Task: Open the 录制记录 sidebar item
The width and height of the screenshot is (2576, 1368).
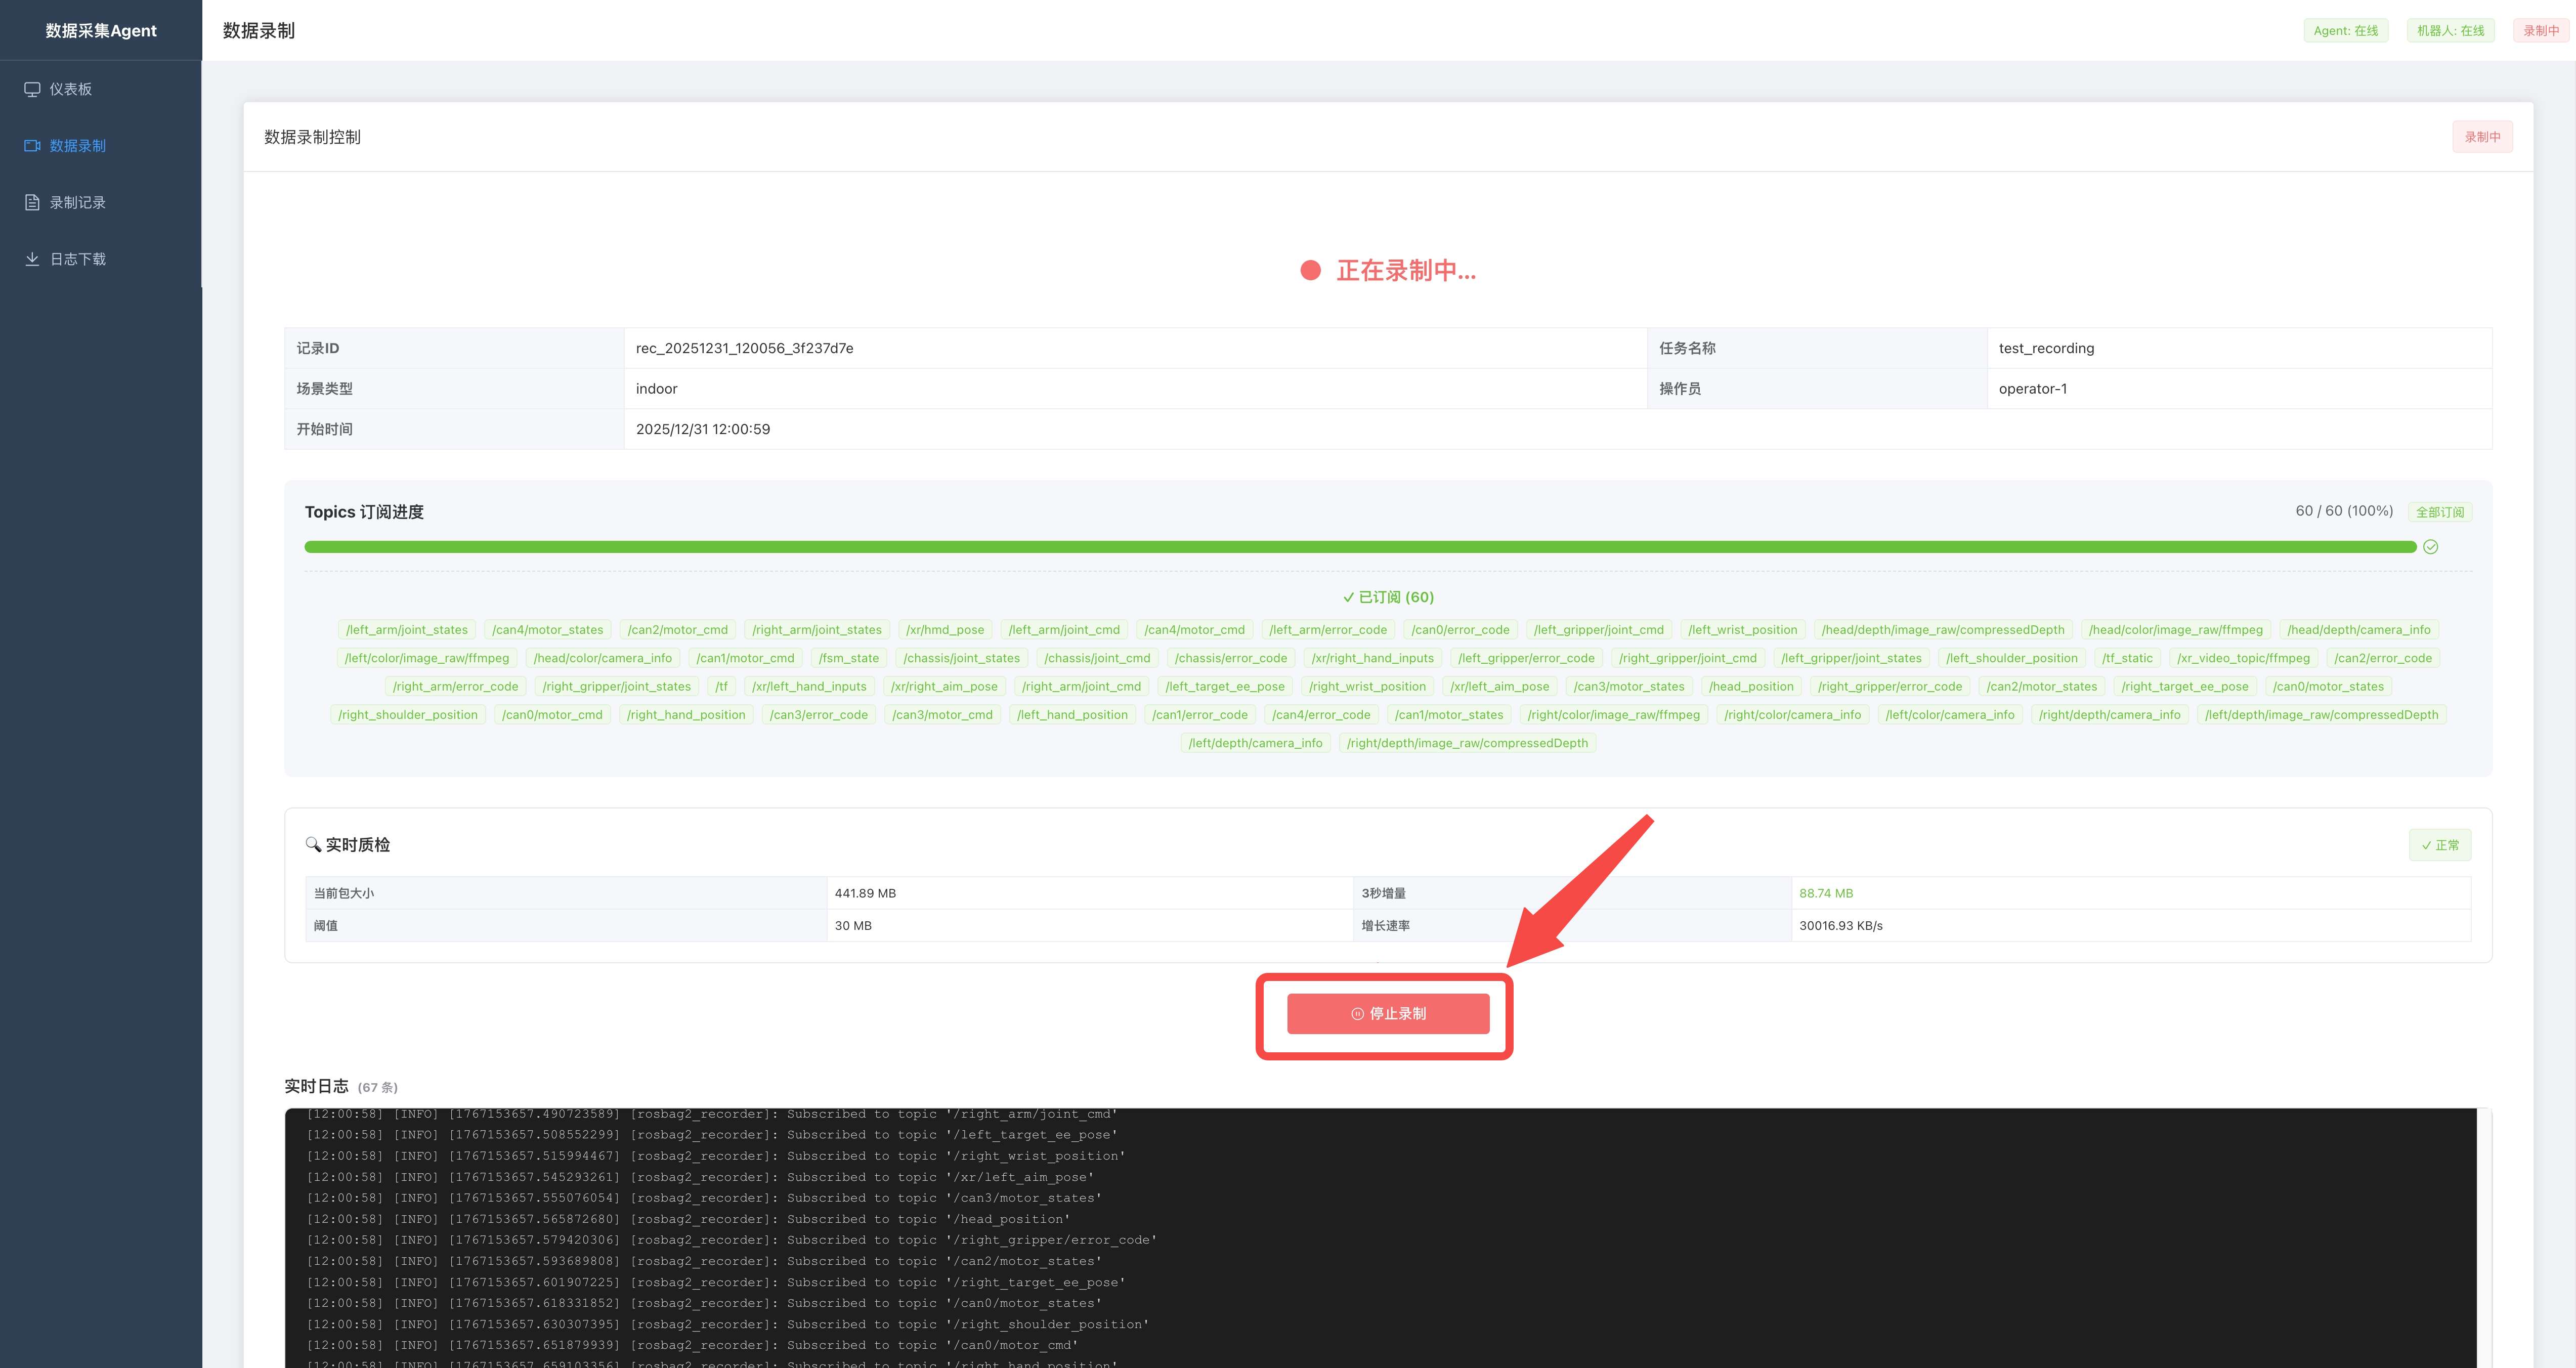Action: click(100, 202)
